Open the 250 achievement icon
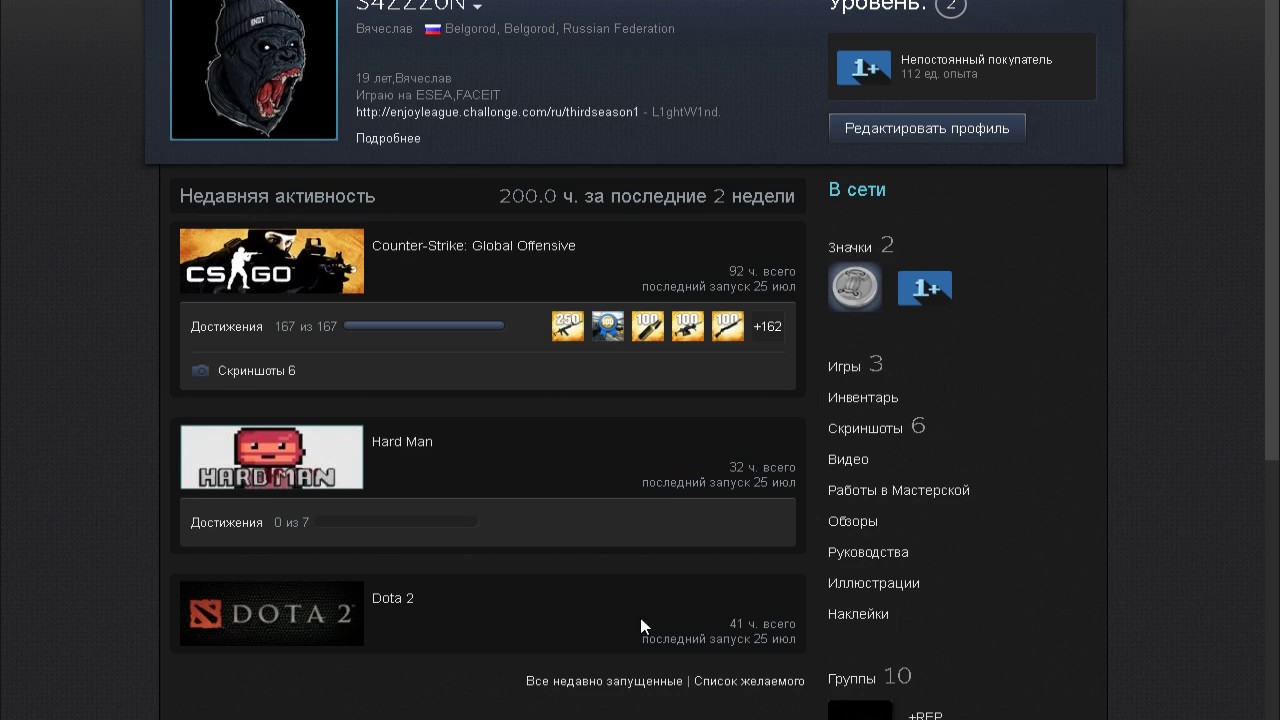Viewport: 1280px width, 720px height. point(568,326)
